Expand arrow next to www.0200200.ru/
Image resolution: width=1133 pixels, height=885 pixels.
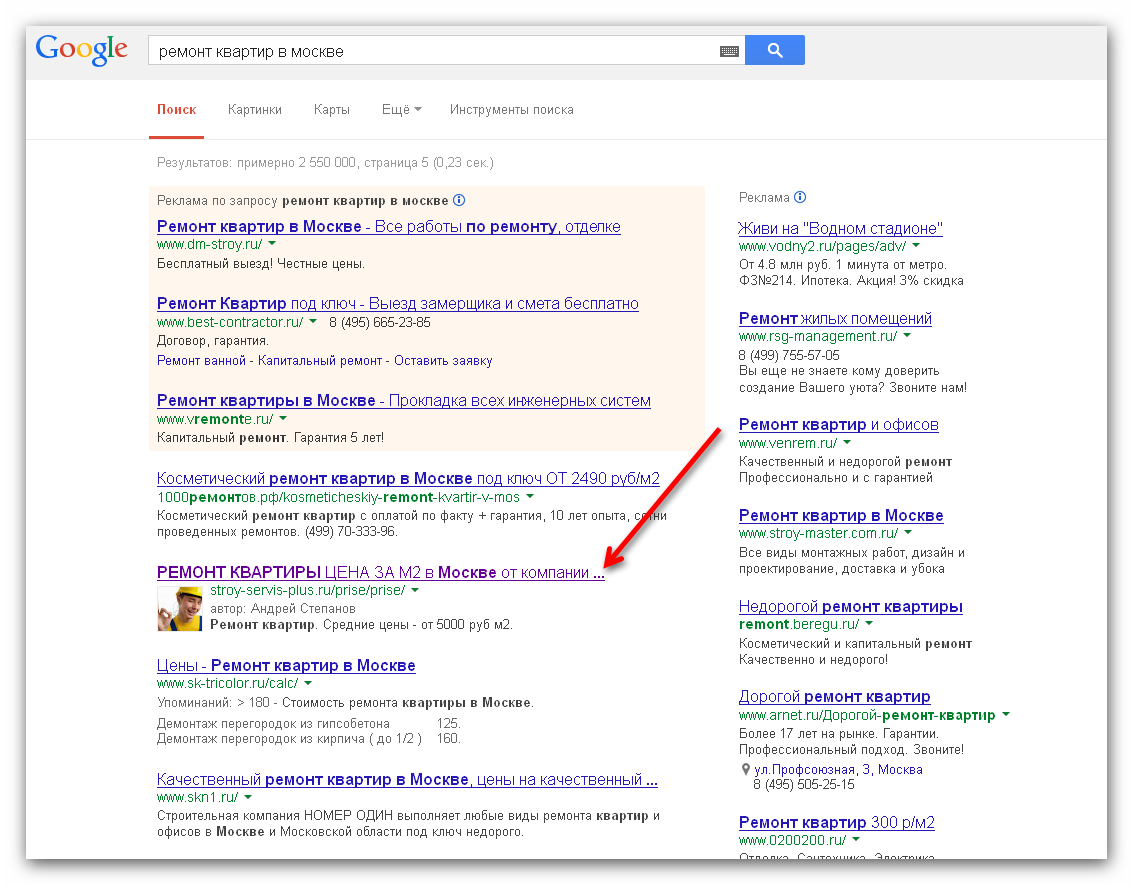click(x=856, y=839)
